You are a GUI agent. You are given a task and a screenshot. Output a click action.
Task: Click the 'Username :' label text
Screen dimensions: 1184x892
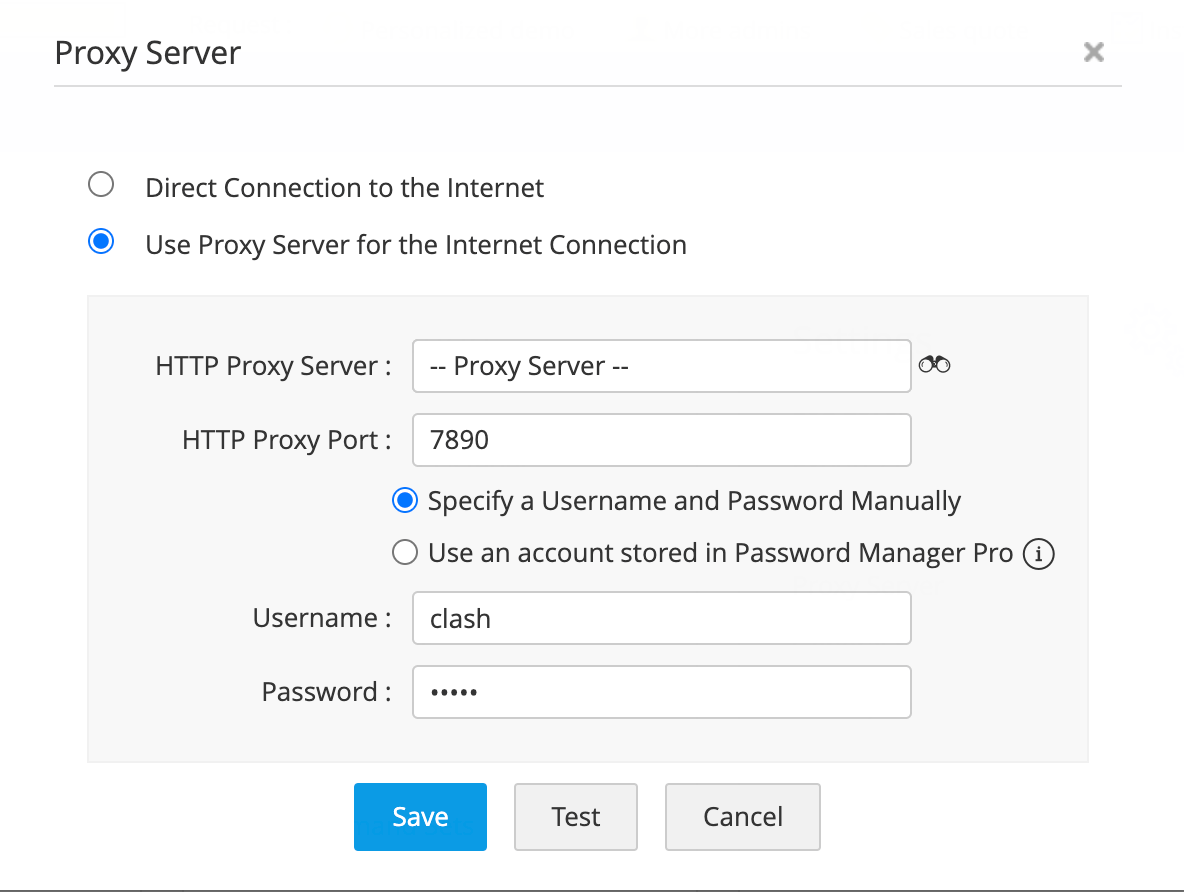click(321, 618)
